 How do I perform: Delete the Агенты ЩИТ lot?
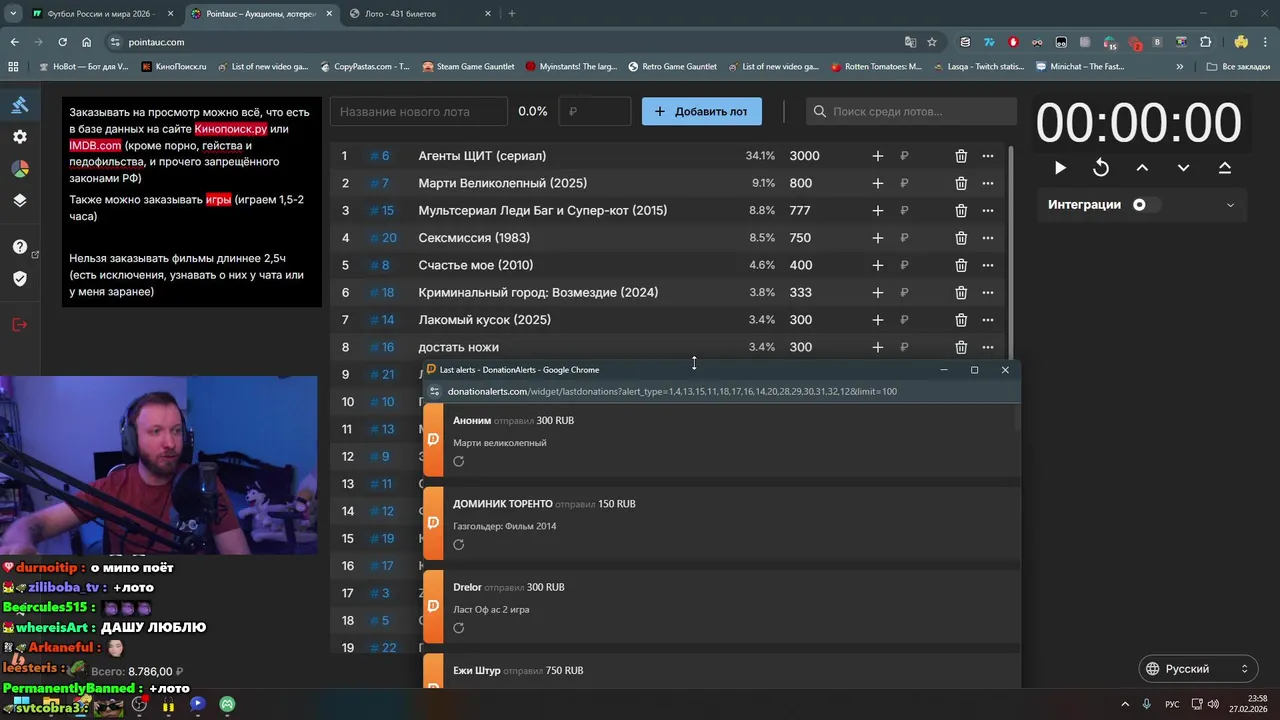961,156
